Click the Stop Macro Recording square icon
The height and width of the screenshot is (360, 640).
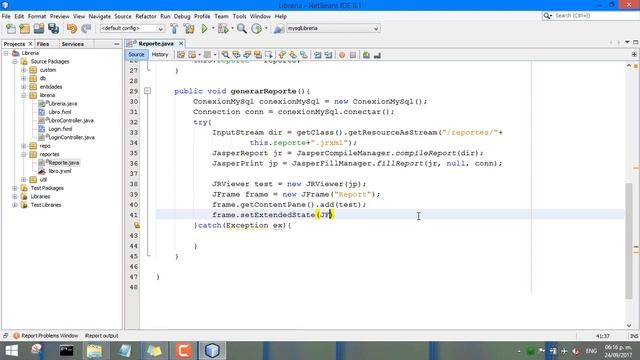(353, 55)
